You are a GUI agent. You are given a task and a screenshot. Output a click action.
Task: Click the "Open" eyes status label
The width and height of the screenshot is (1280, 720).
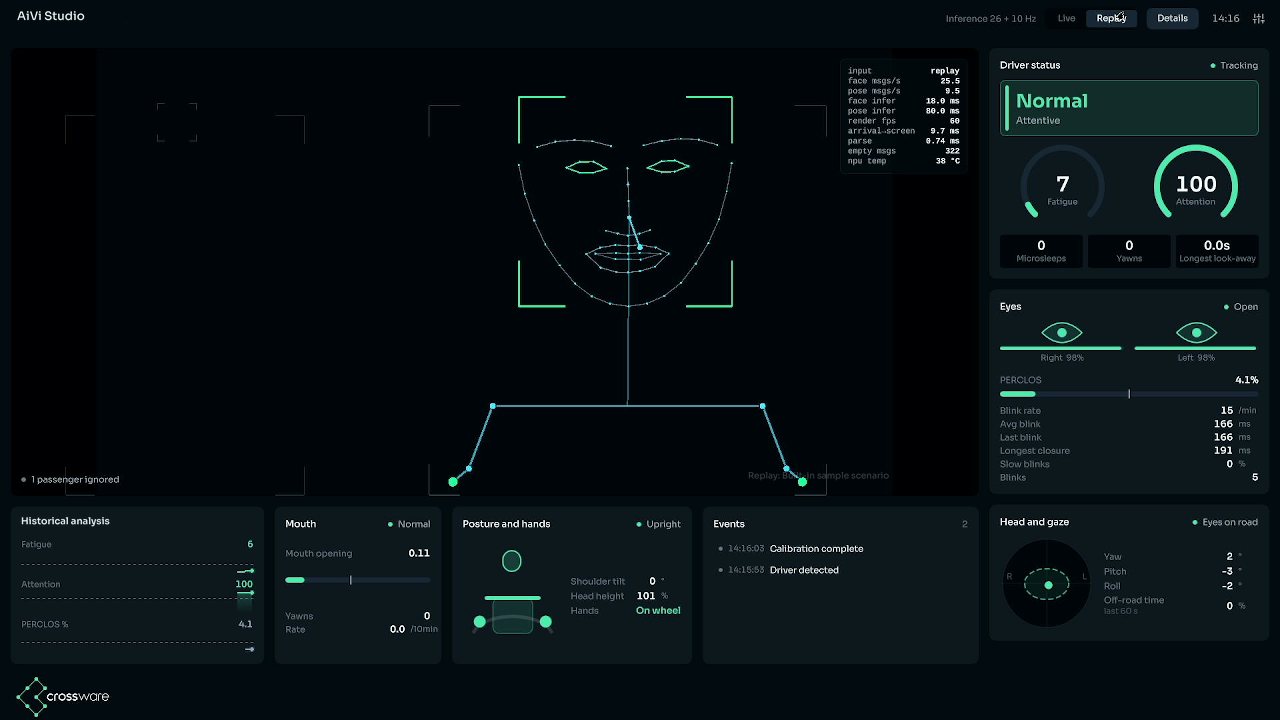click(x=1241, y=307)
